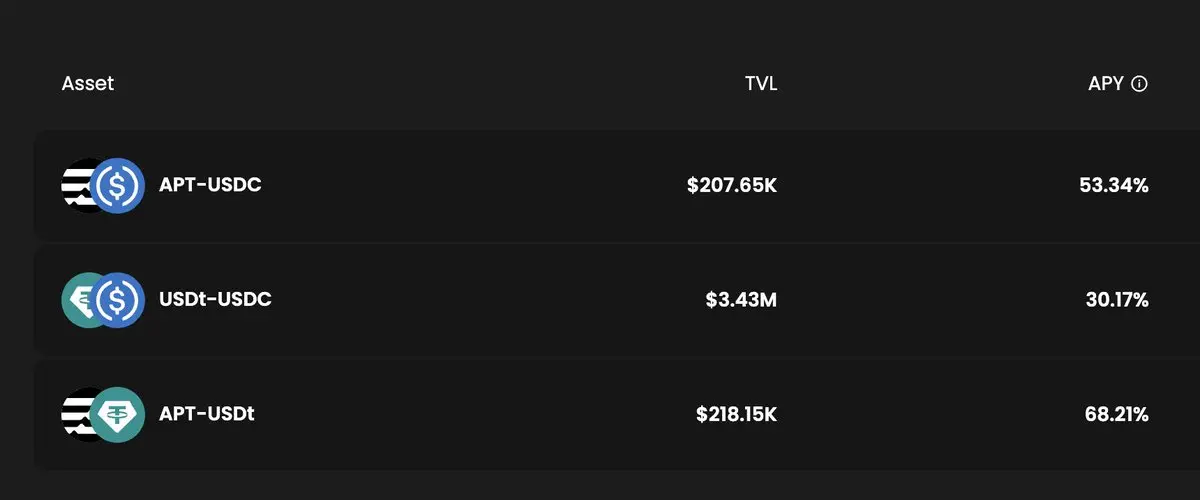Screen dimensions: 1200x500
Task: Click the Aptos logo in APT-USDC row
Action: click(x=78, y=186)
